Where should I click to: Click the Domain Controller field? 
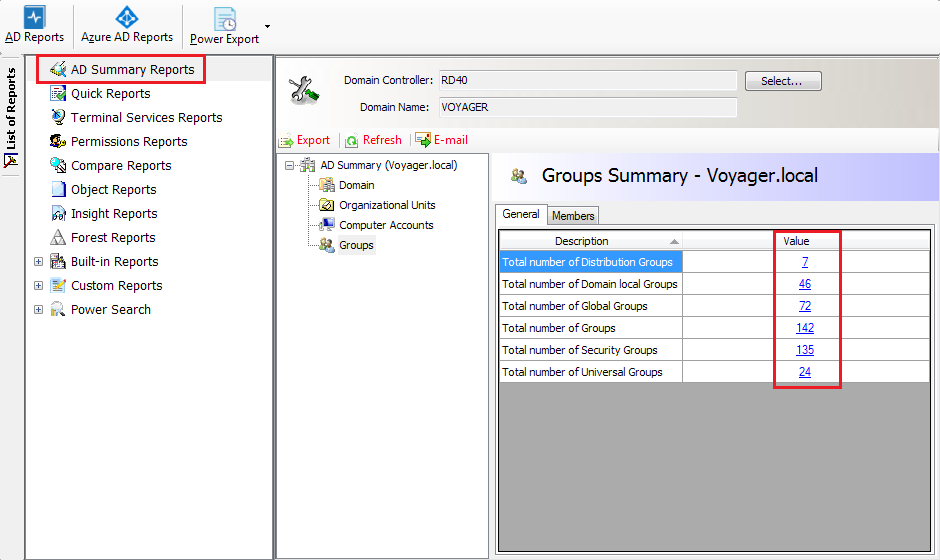tap(588, 80)
